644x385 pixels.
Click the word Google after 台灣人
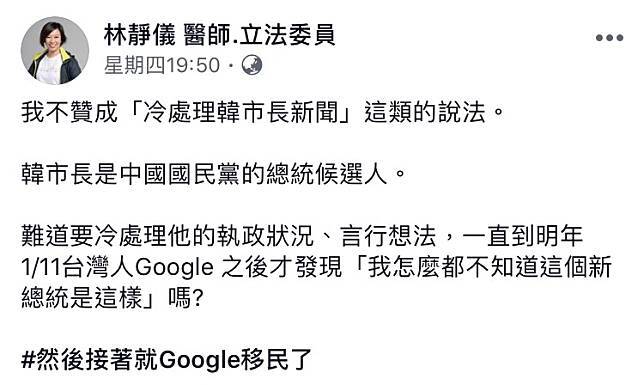174,268
